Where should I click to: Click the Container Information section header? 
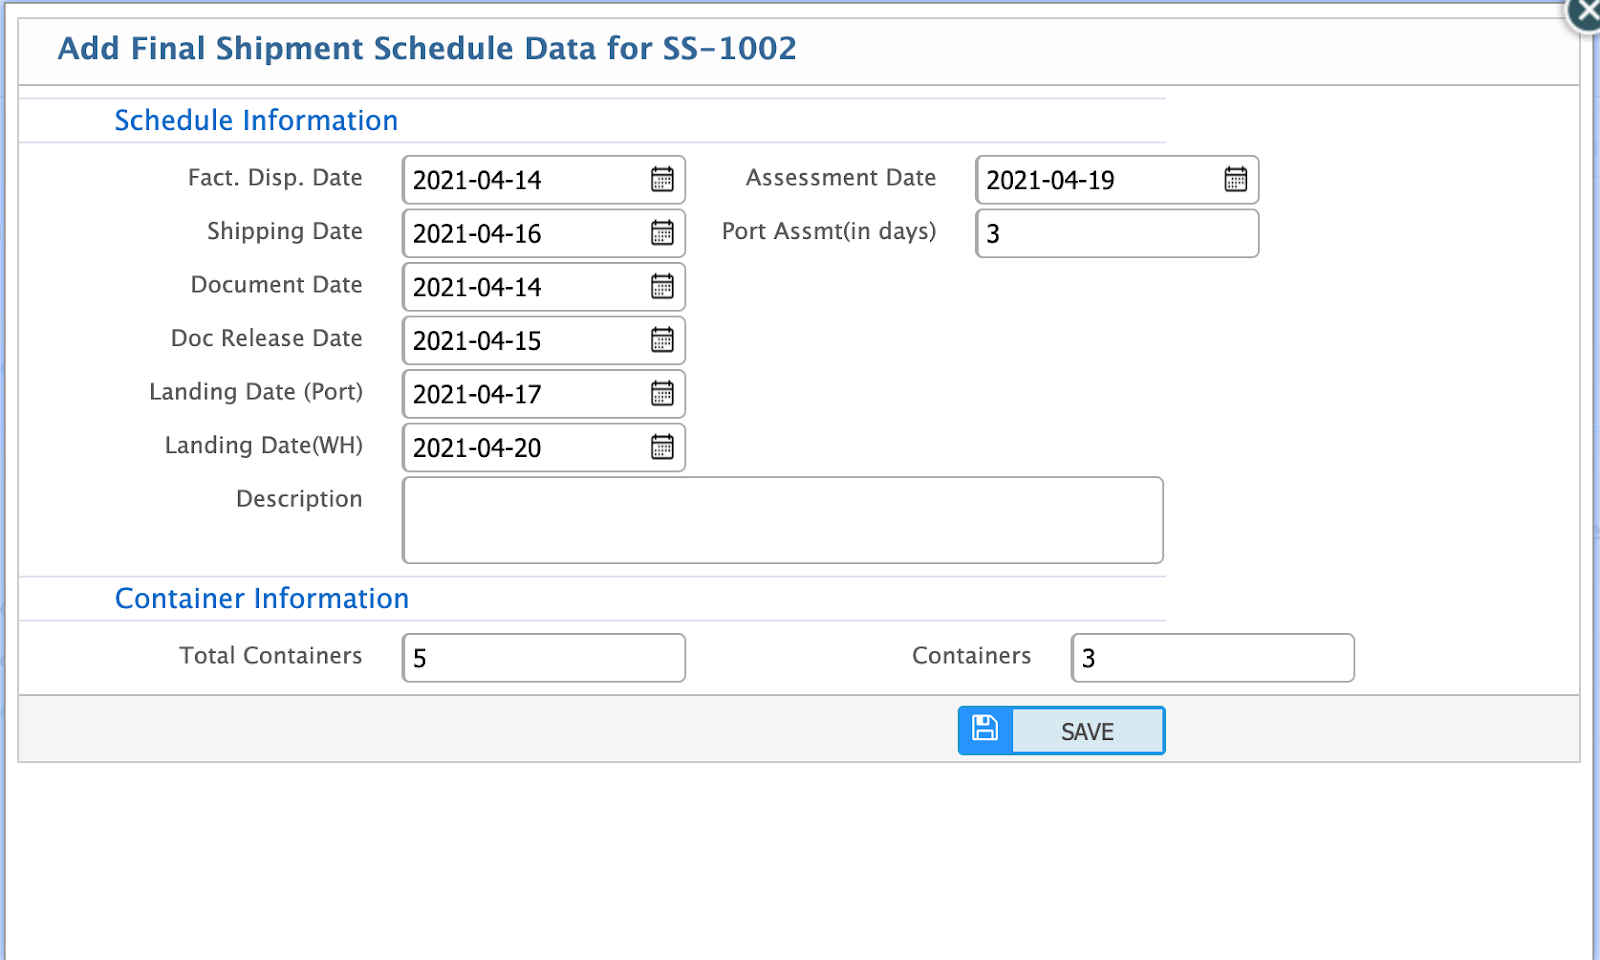(262, 598)
